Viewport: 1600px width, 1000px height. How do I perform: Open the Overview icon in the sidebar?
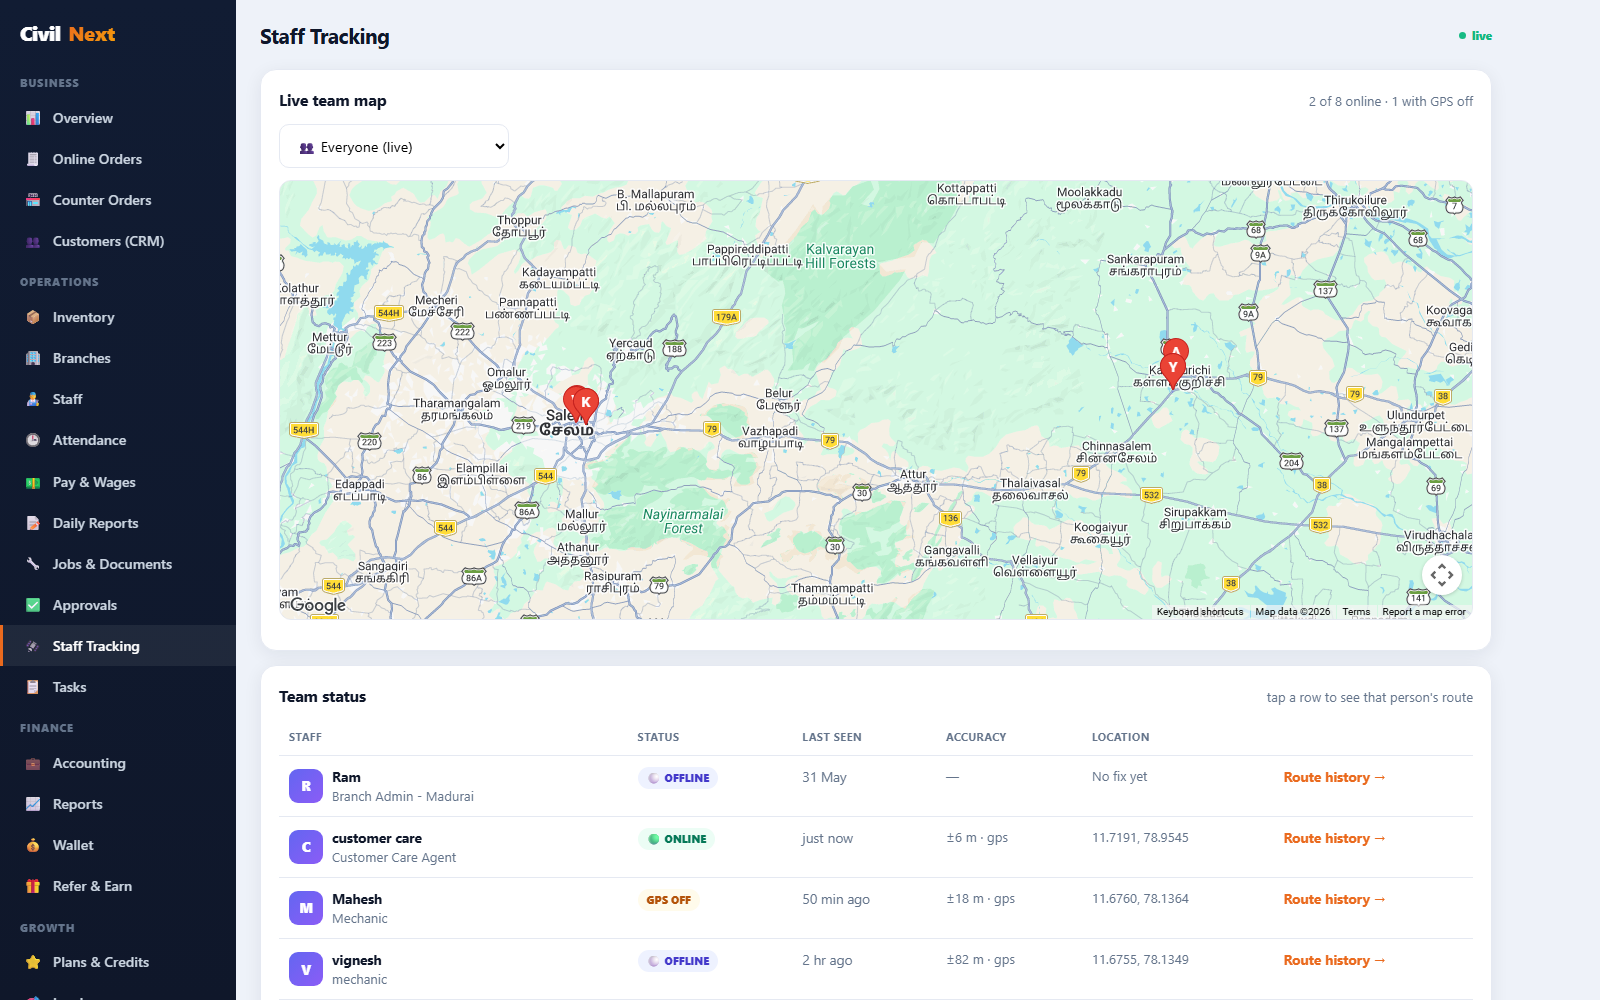(33, 118)
